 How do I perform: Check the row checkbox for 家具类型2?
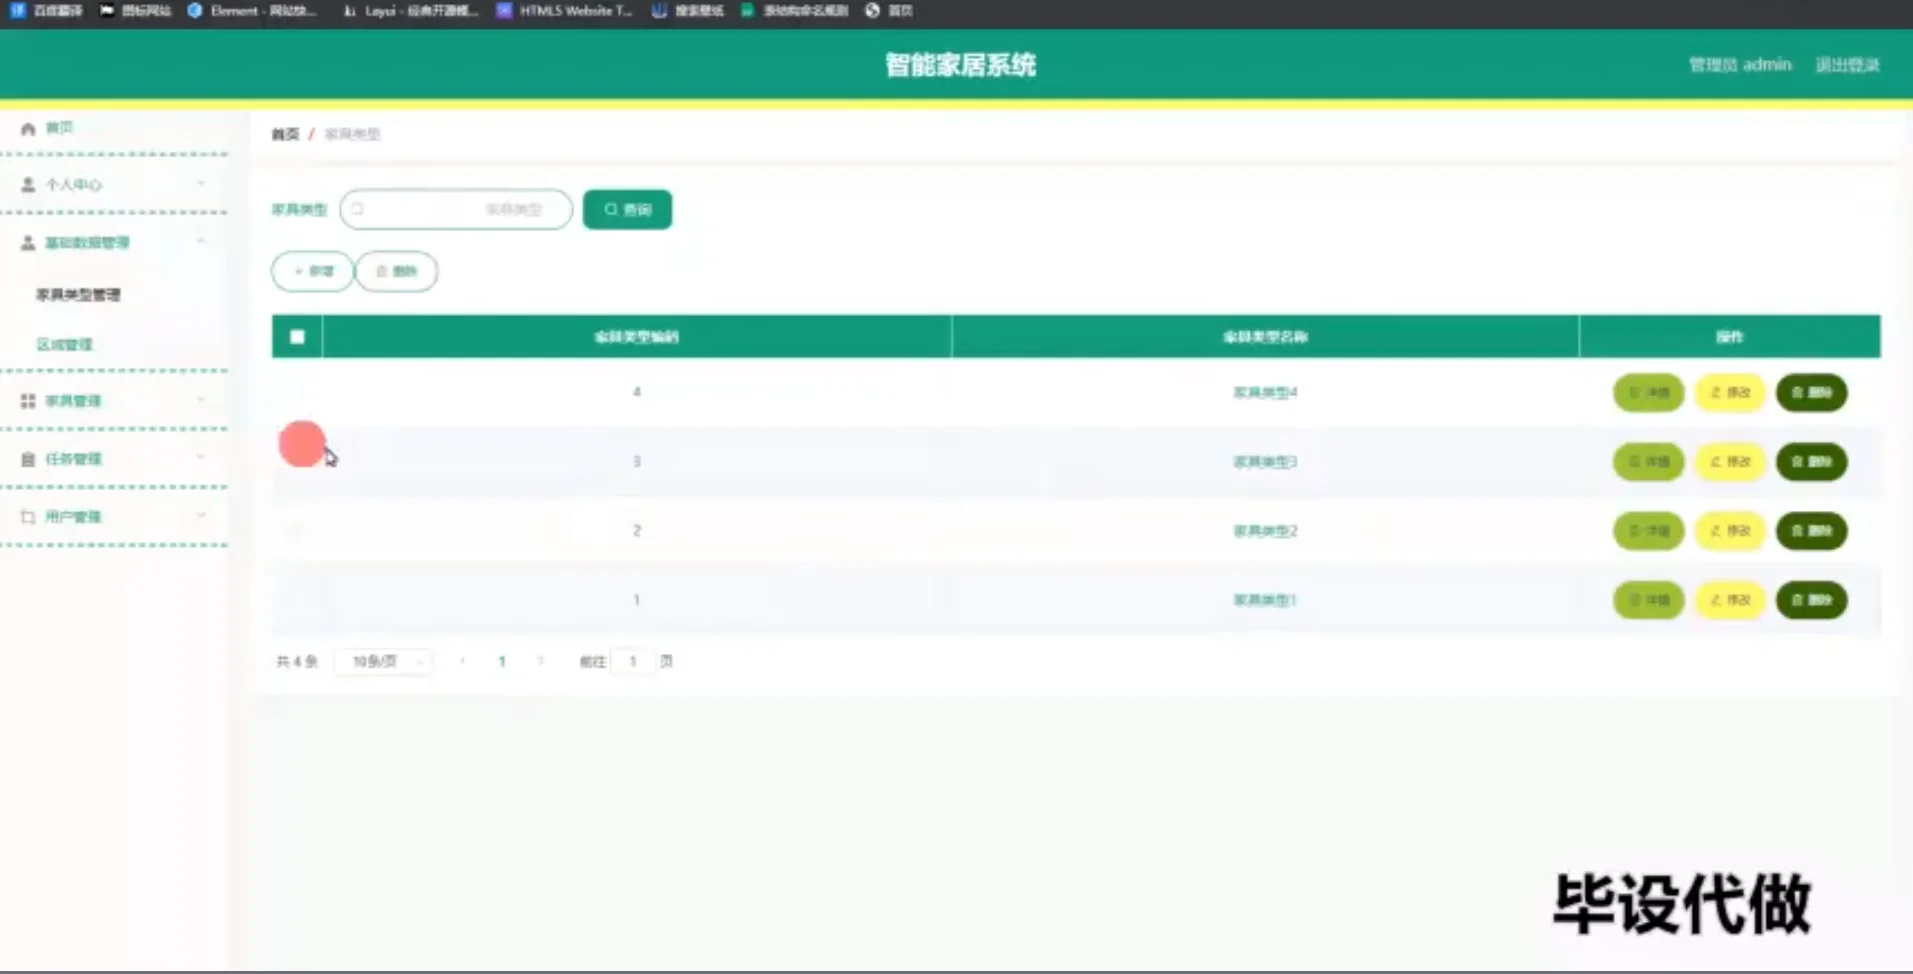[296, 531]
